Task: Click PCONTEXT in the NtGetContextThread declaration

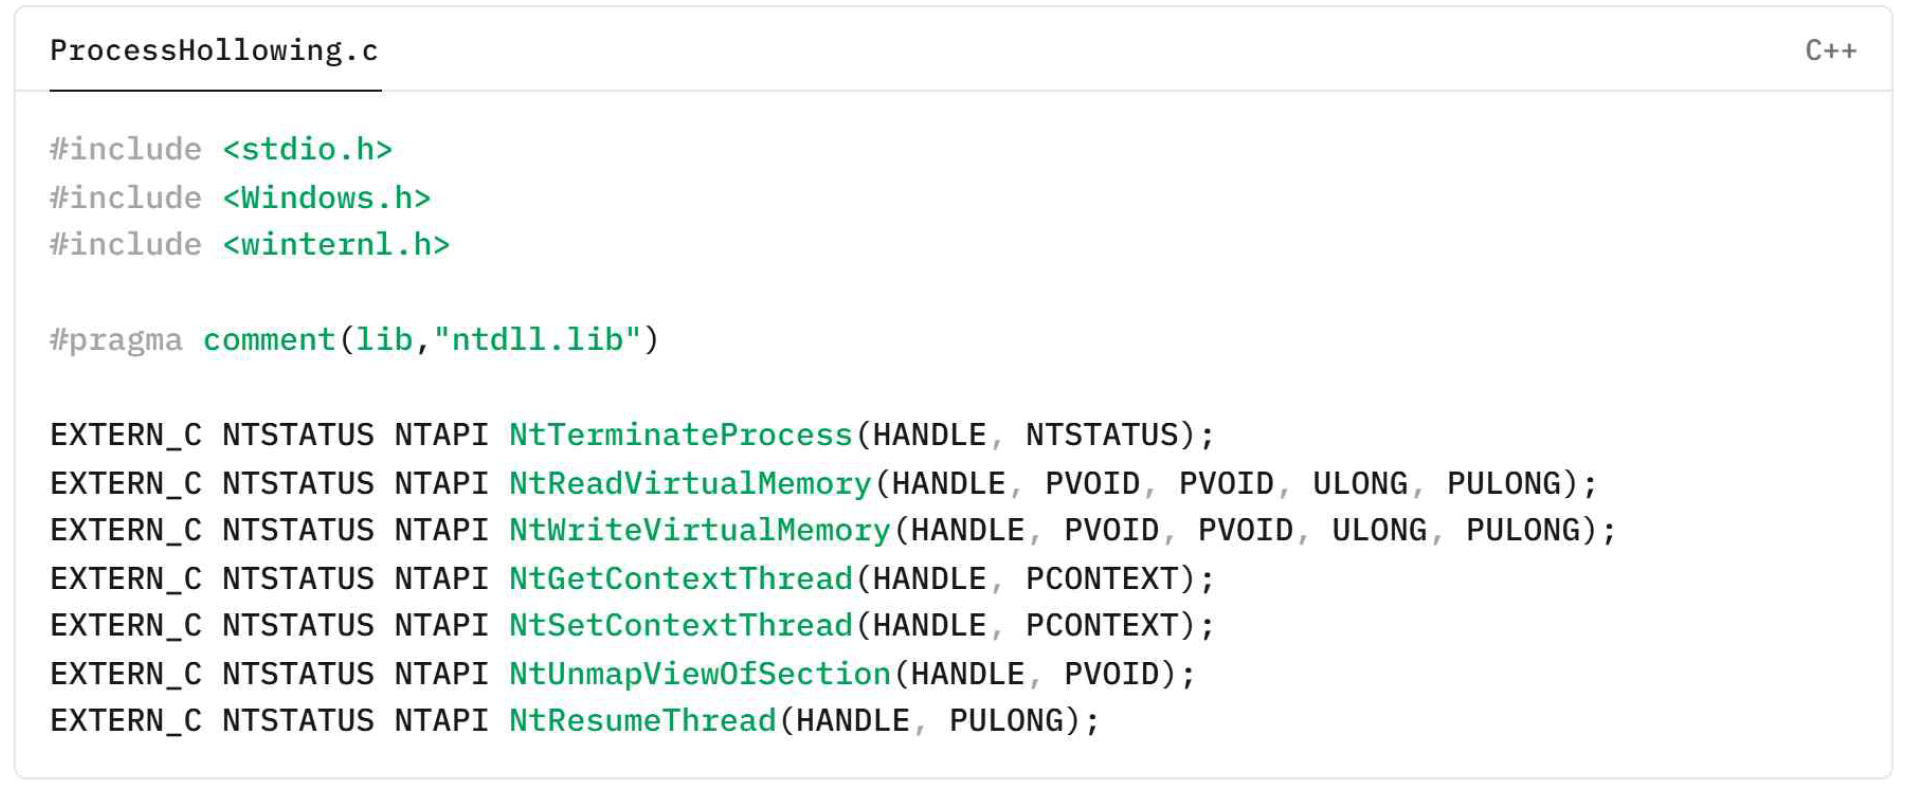Action: [1102, 579]
